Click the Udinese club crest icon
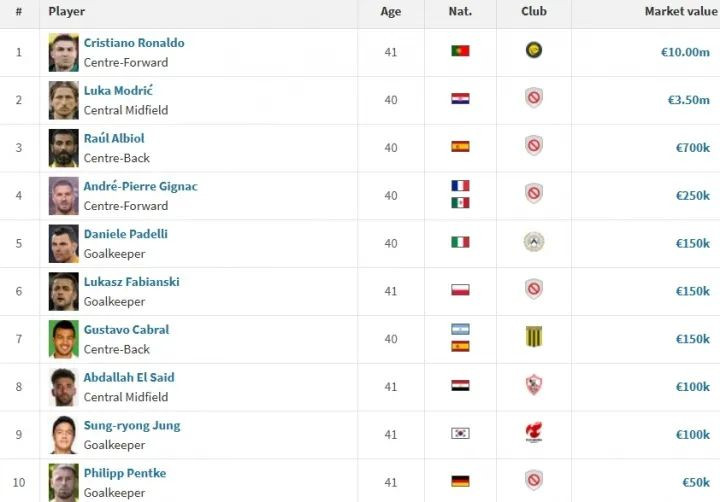Screen dimensions: 720x502 pos(534,242)
